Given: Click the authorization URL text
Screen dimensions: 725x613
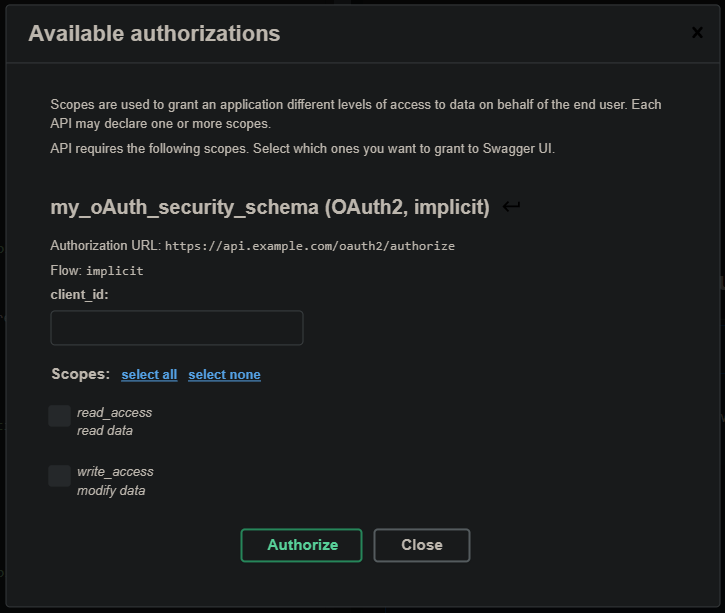Looking at the screenshot, I should pos(310,246).
